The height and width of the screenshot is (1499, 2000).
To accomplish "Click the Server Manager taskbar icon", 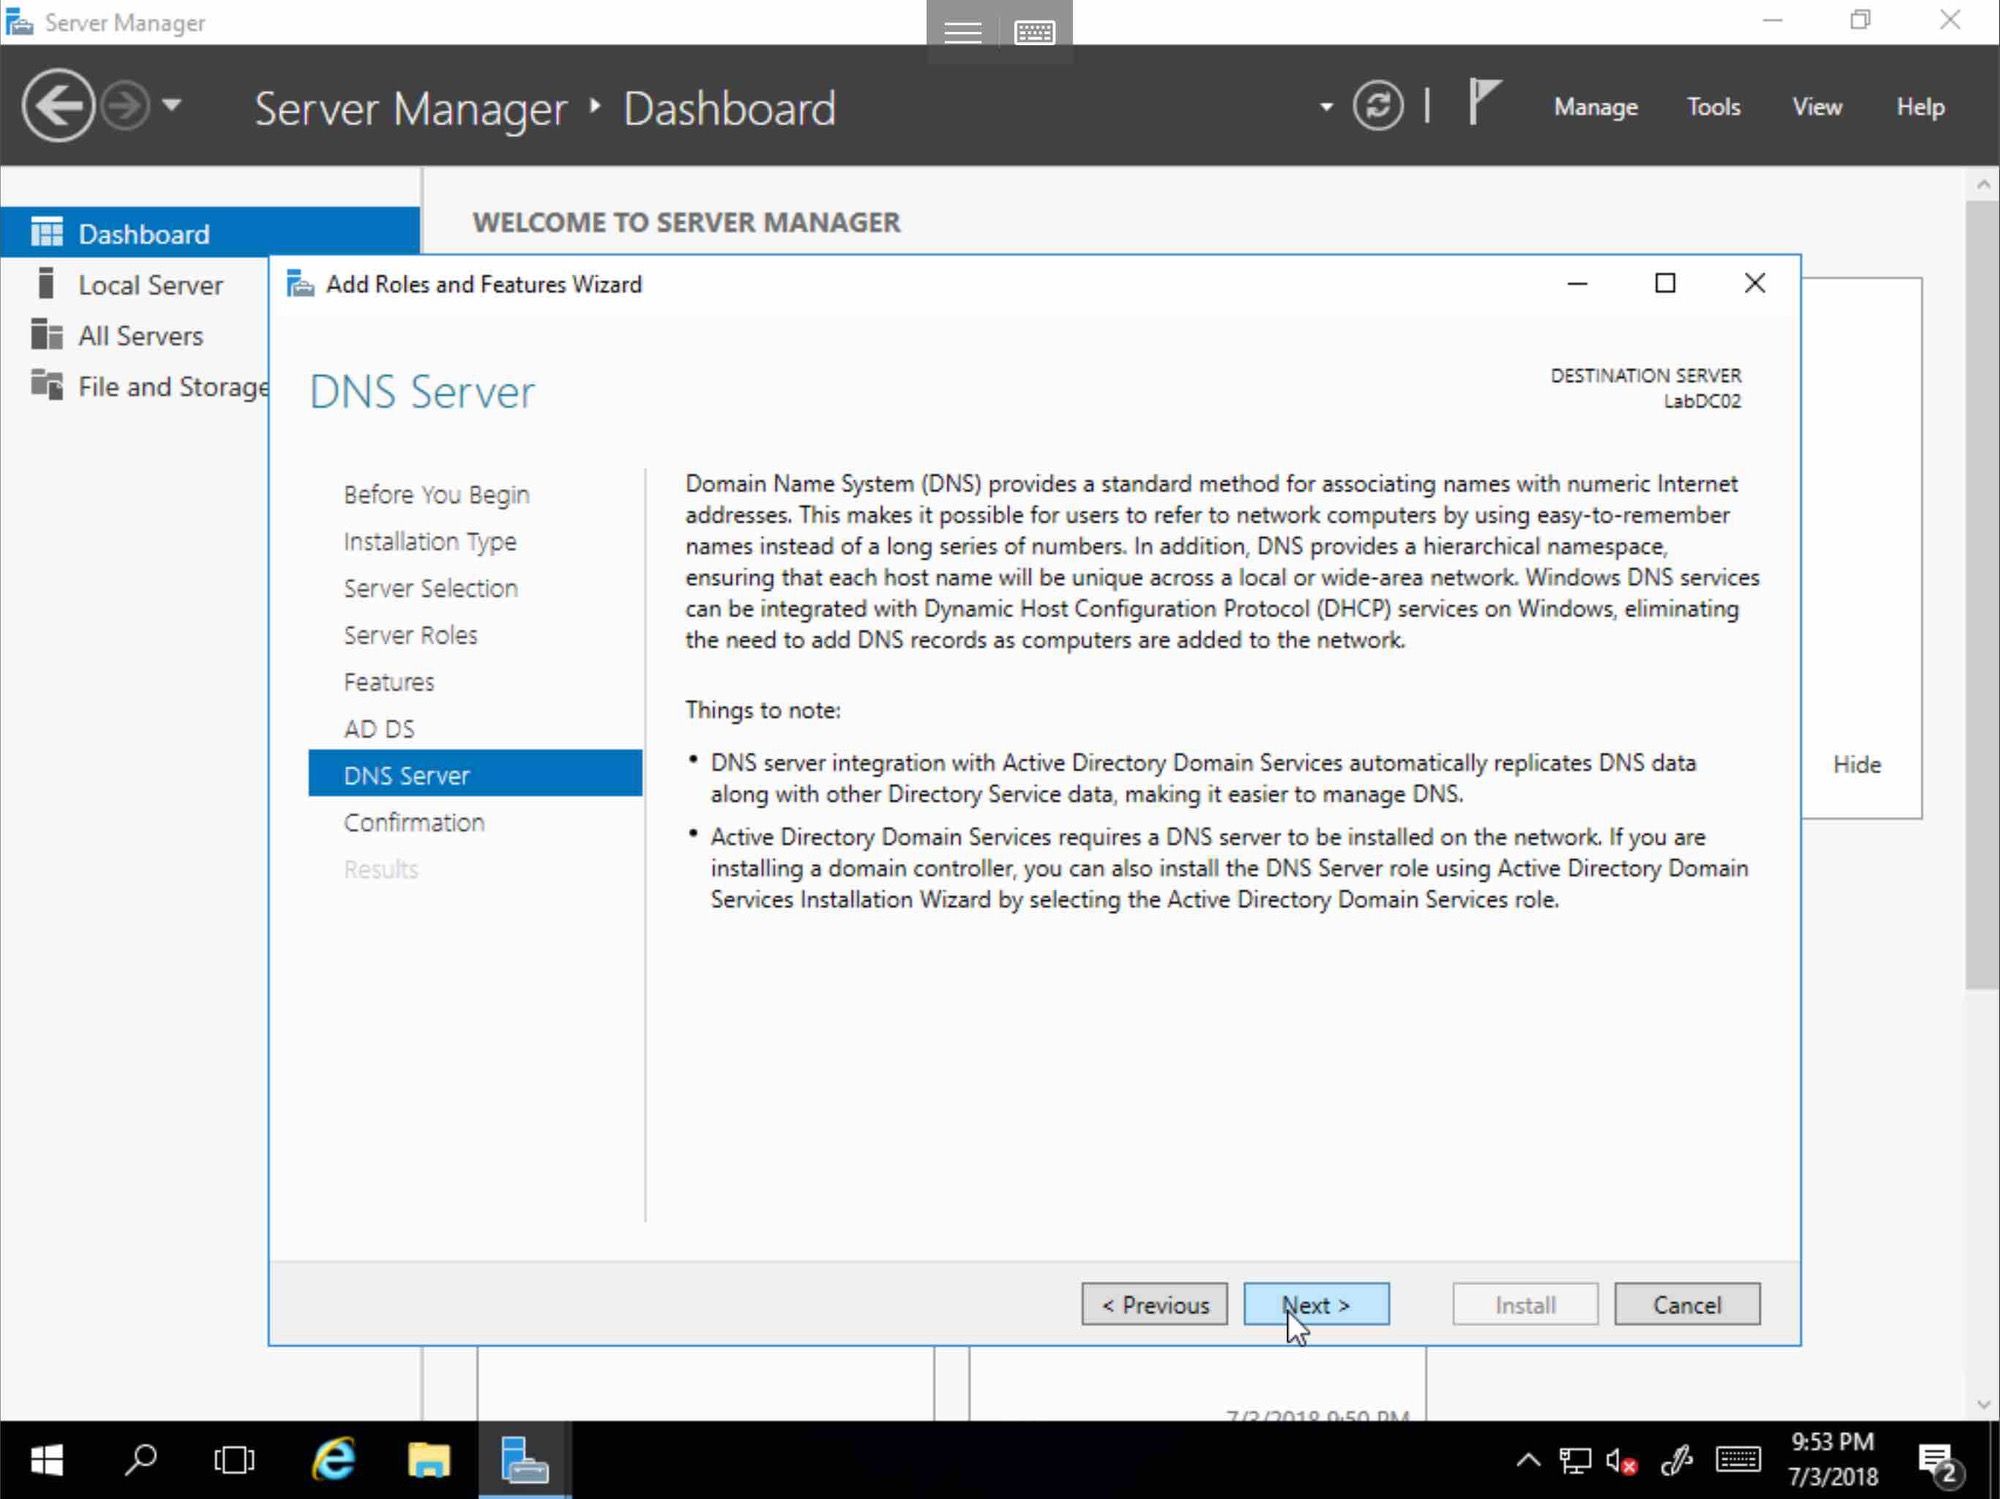I will click(524, 1460).
